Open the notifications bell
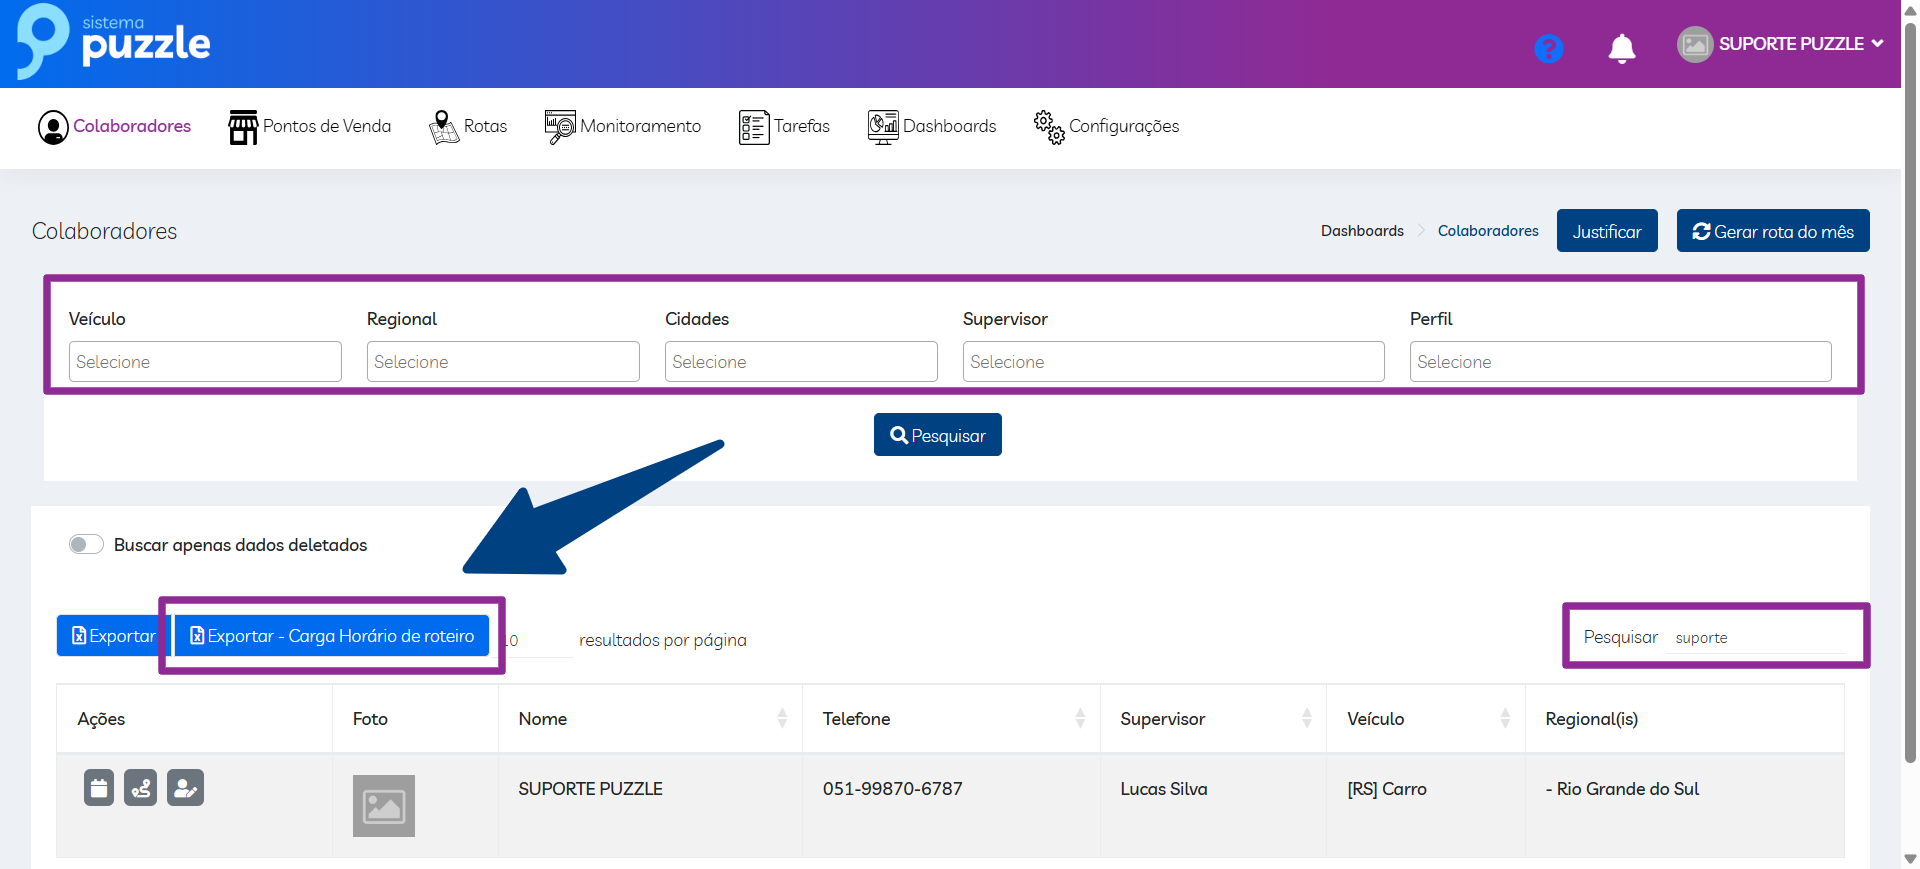 pos(1621,48)
